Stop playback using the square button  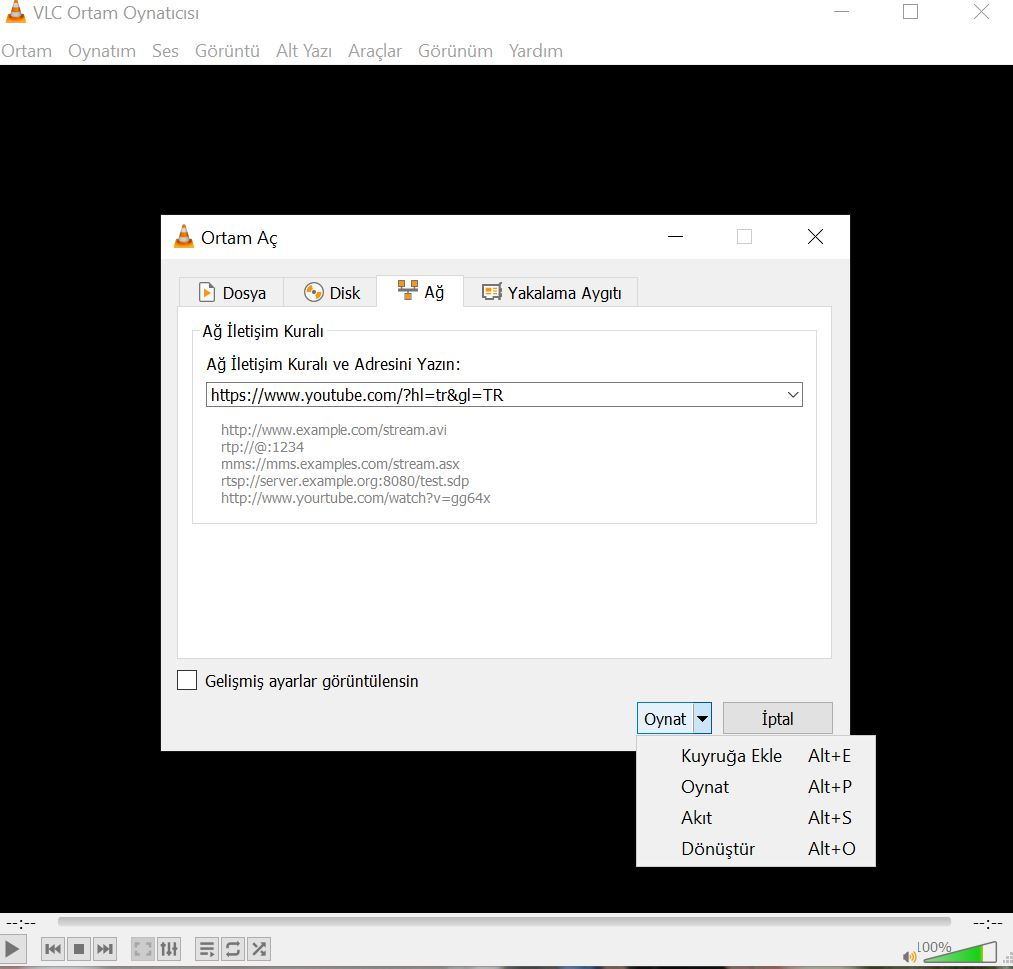point(79,949)
